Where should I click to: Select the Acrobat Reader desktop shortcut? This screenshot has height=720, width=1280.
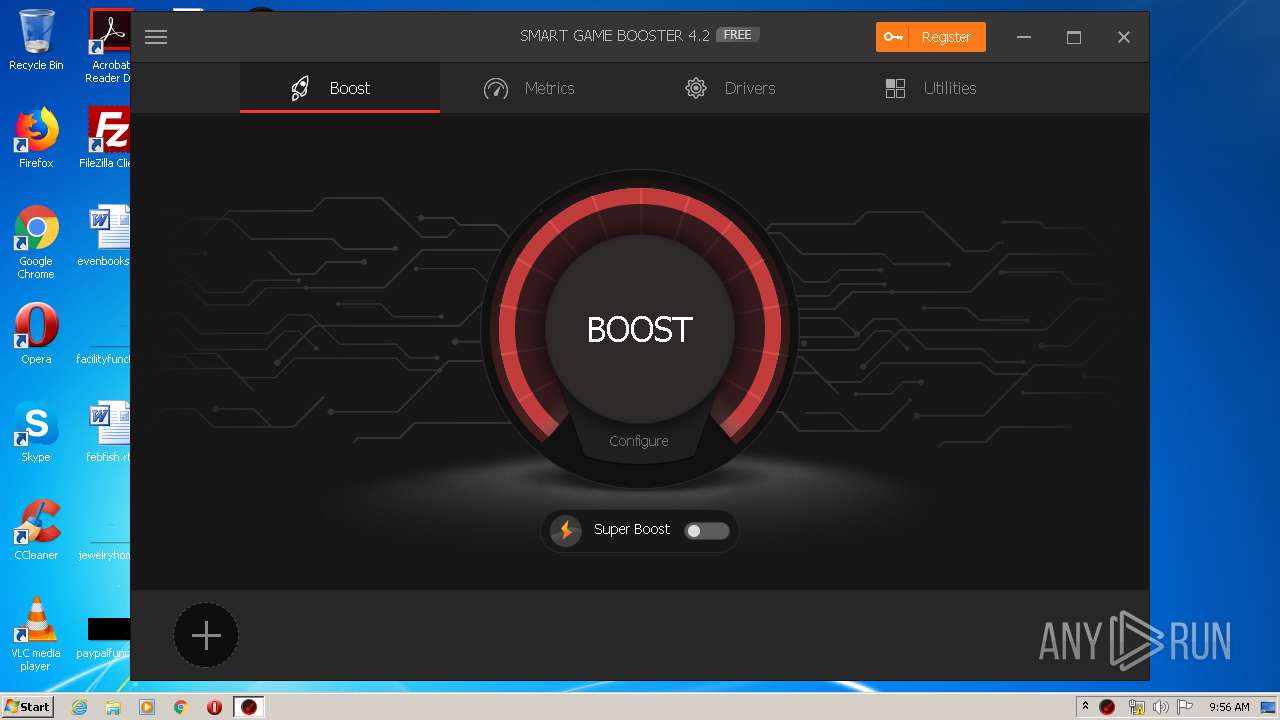(109, 46)
